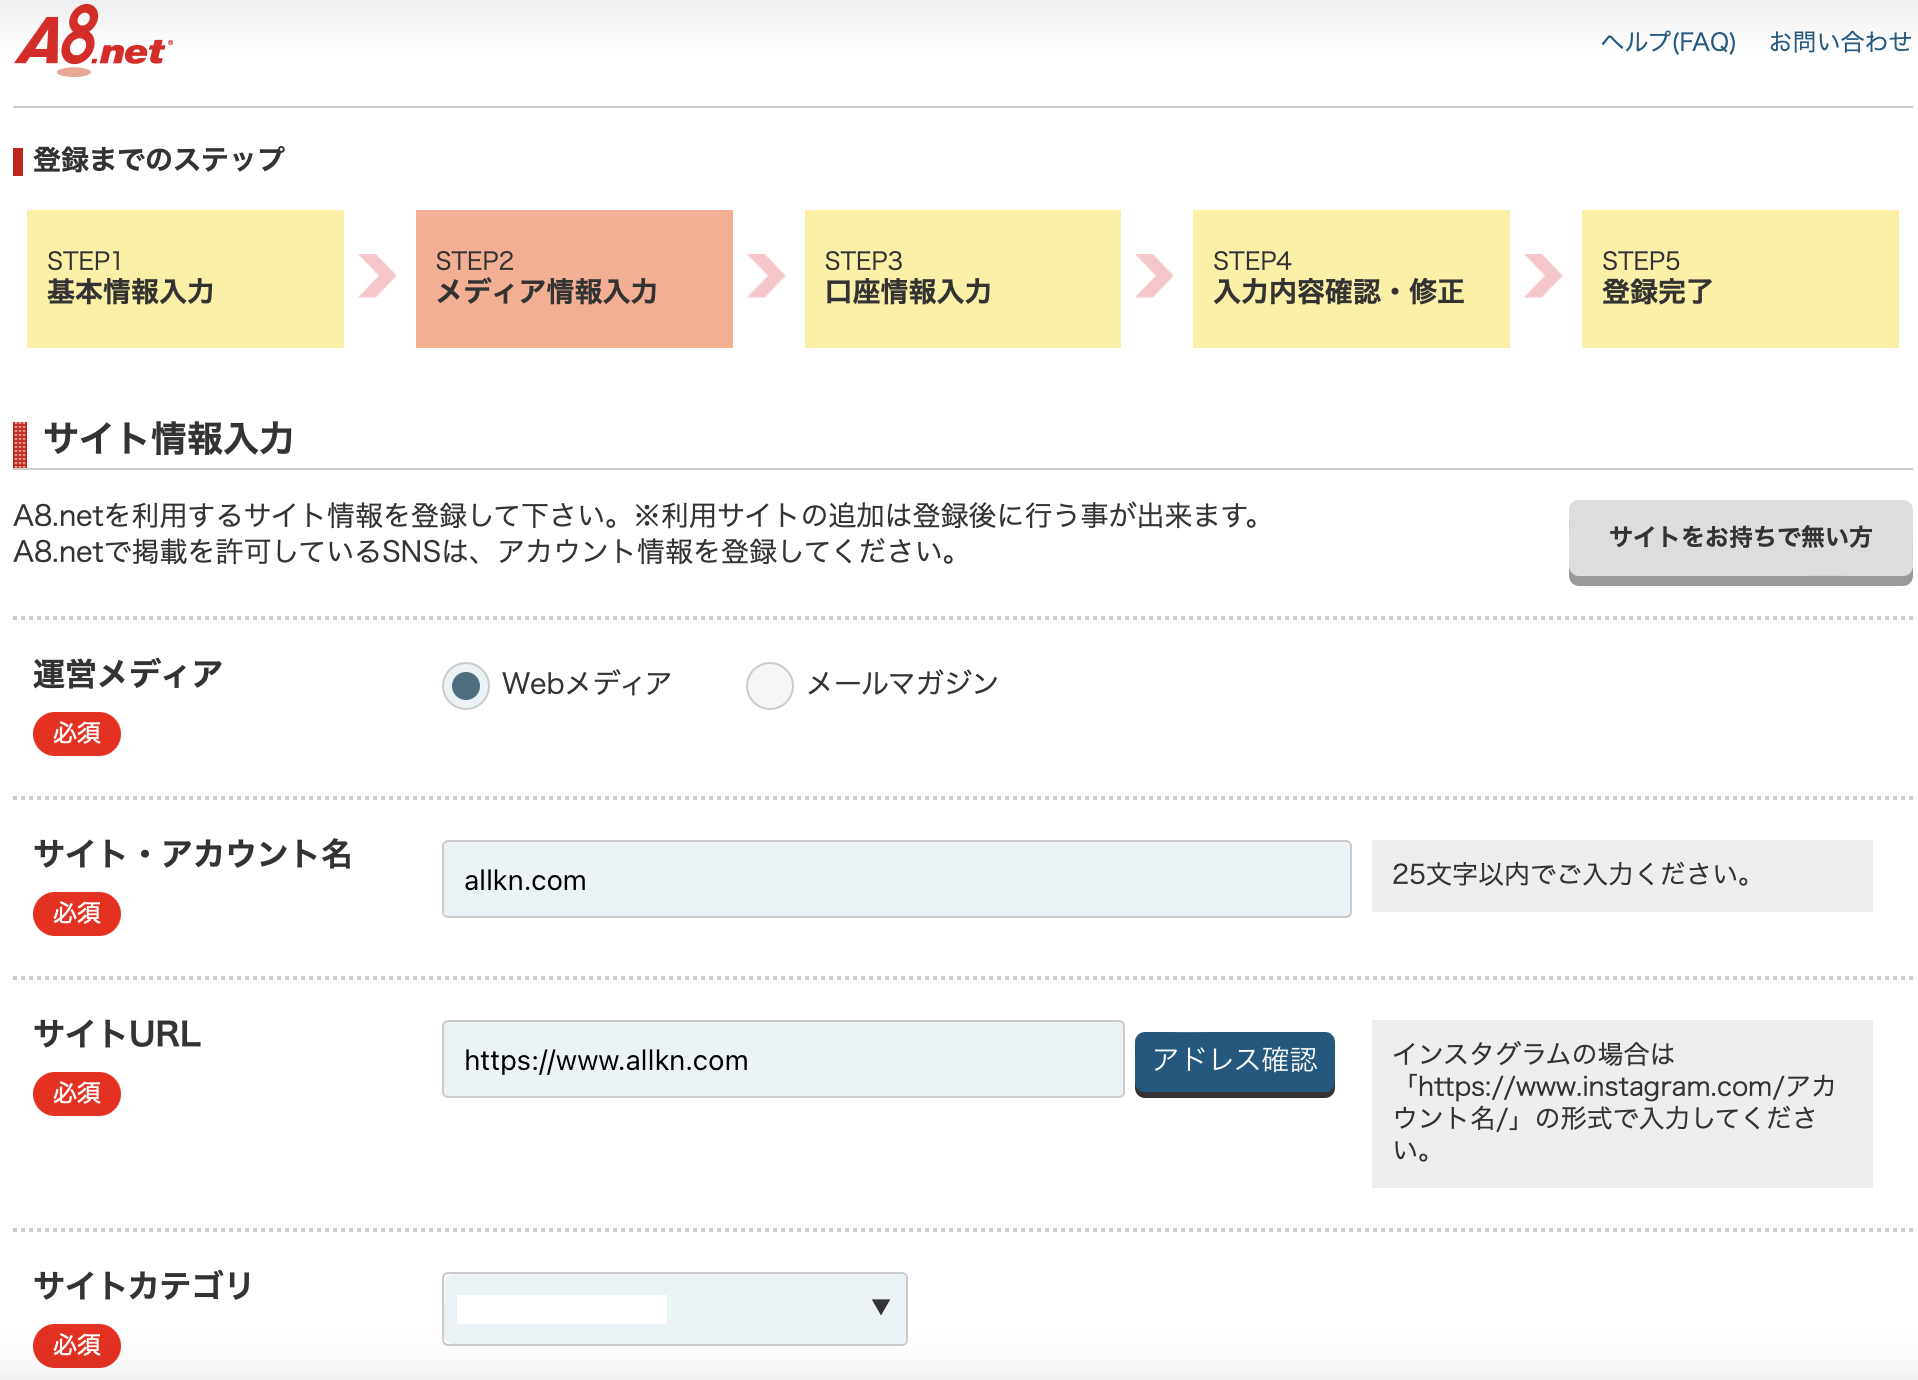Click the 登録までのステップ heading
The width and height of the screenshot is (1918, 1380).
[158, 159]
